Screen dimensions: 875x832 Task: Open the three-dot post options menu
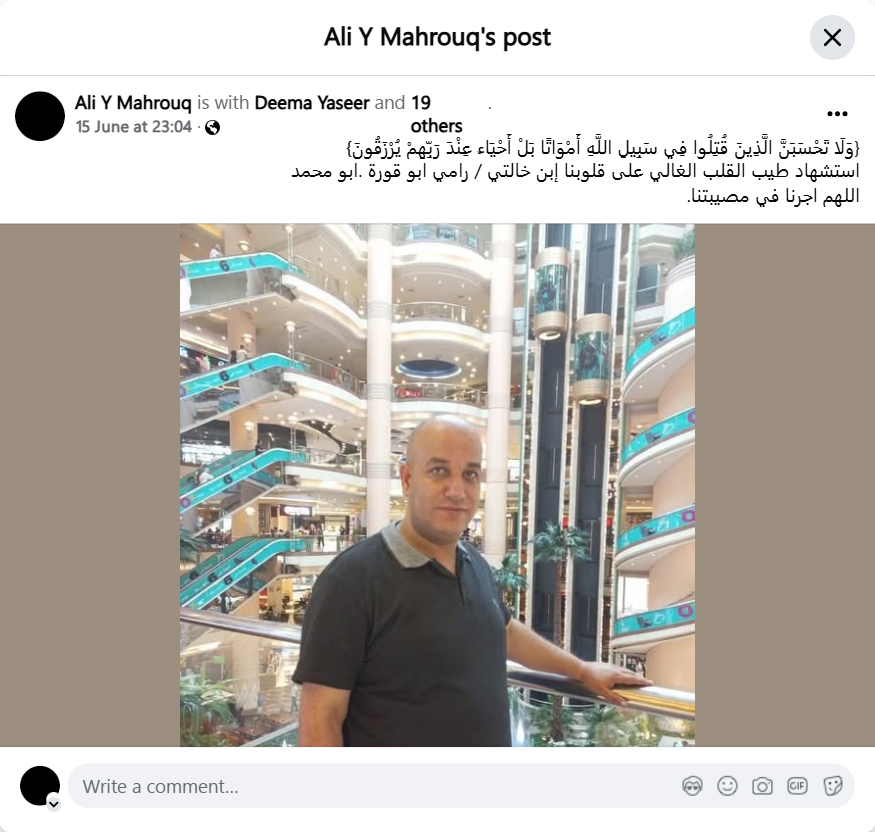point(837,114)
